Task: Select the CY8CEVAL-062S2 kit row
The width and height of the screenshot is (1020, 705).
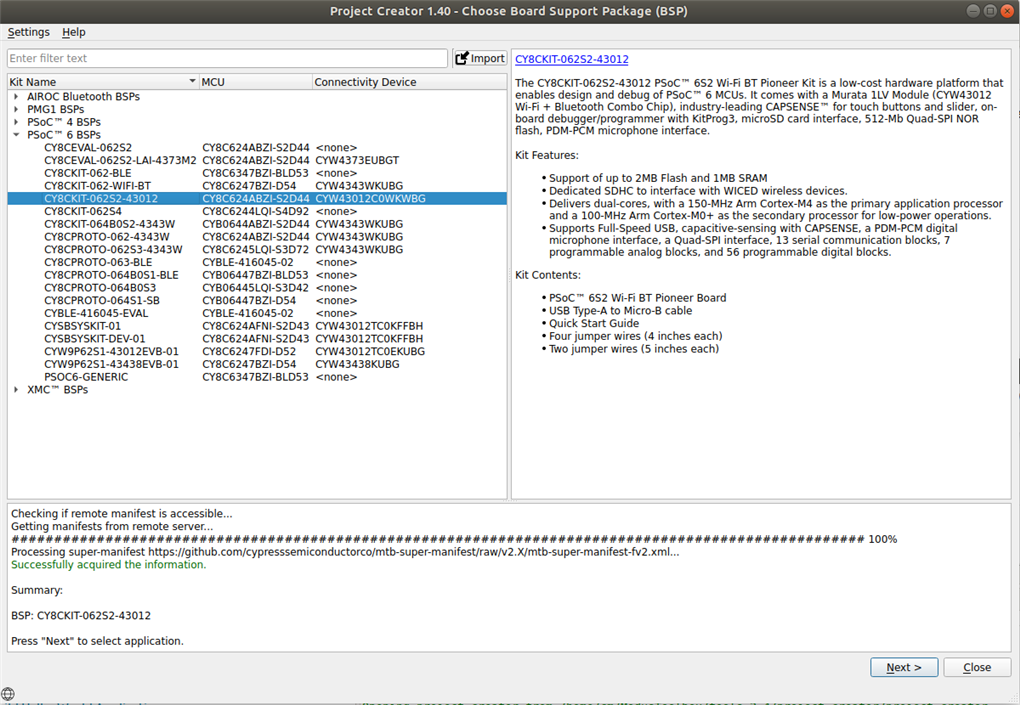Action: (257, 148)
